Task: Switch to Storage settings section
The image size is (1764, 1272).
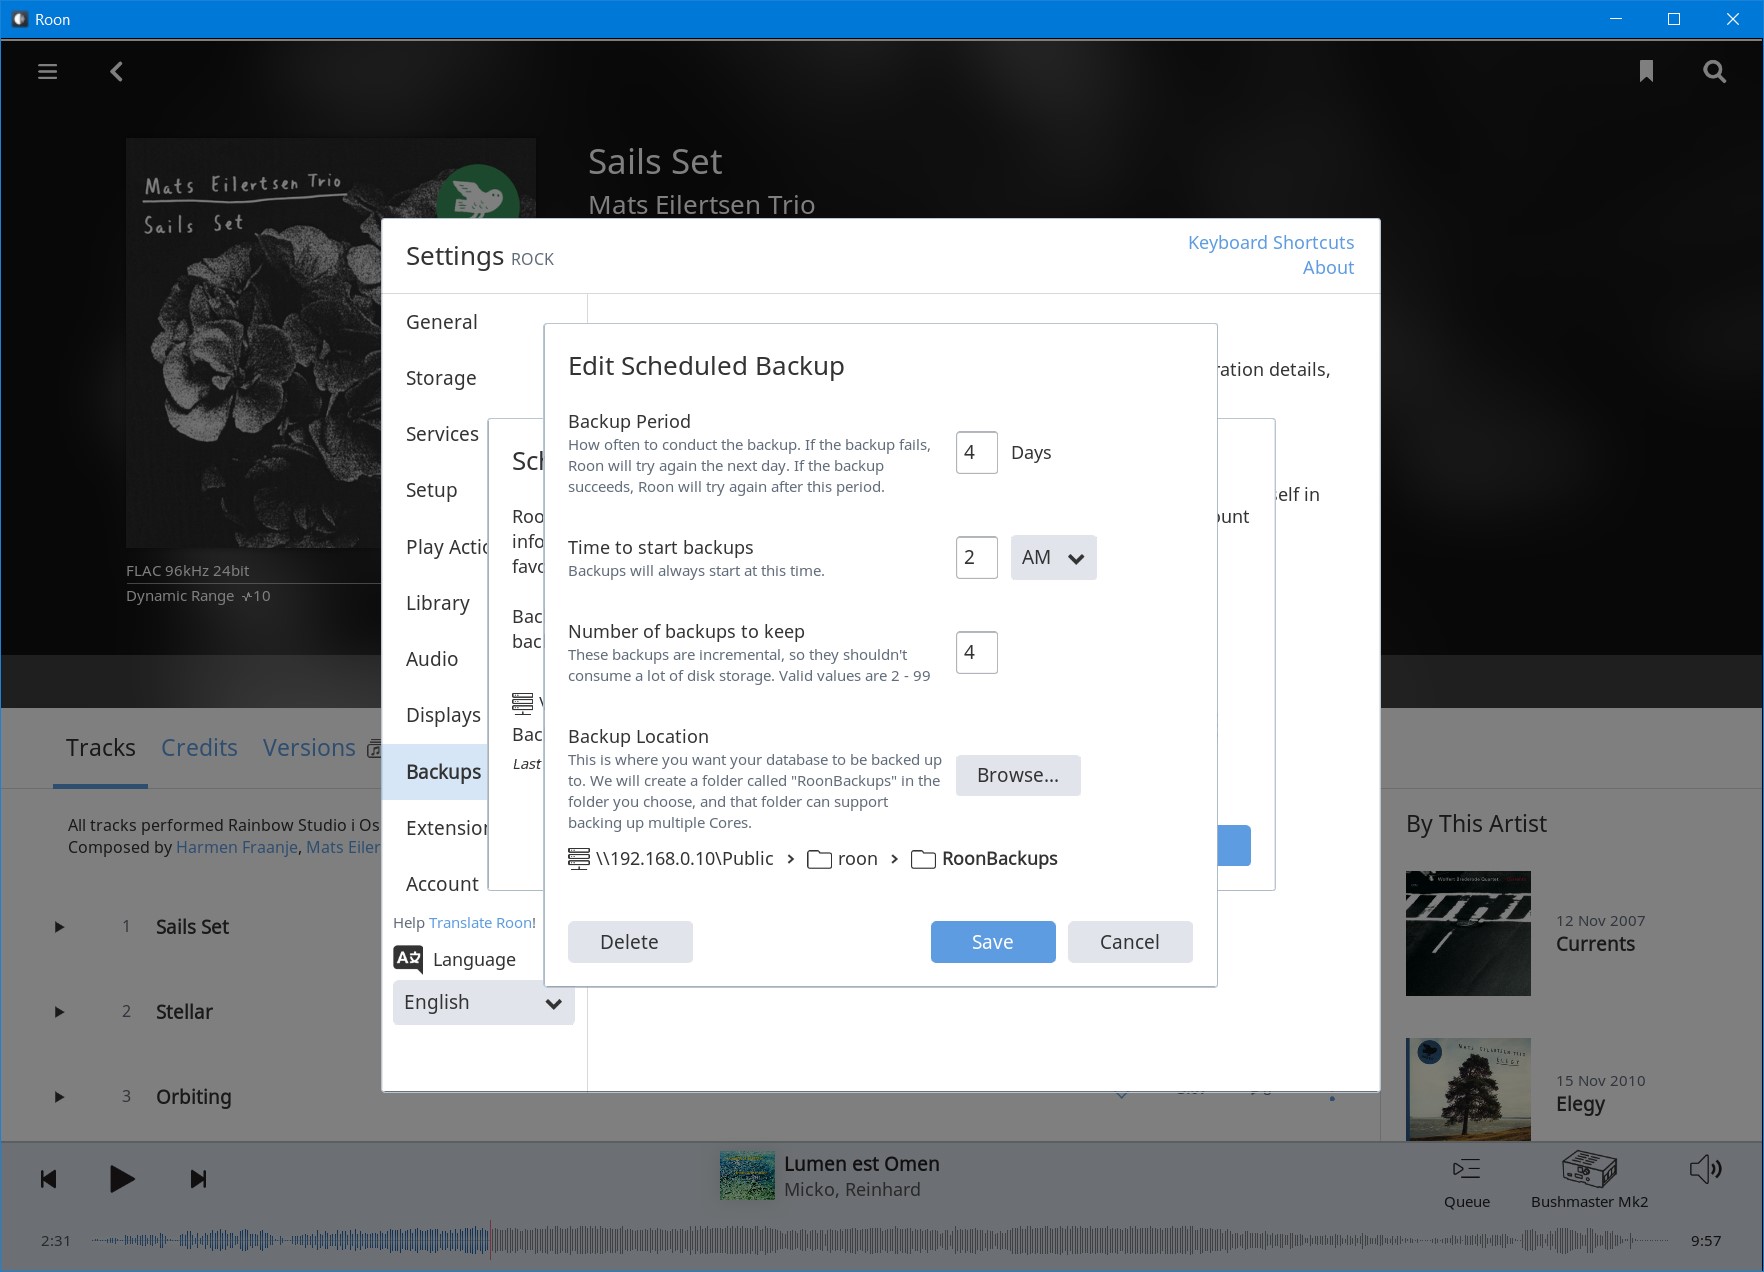Action: [441, 378]
